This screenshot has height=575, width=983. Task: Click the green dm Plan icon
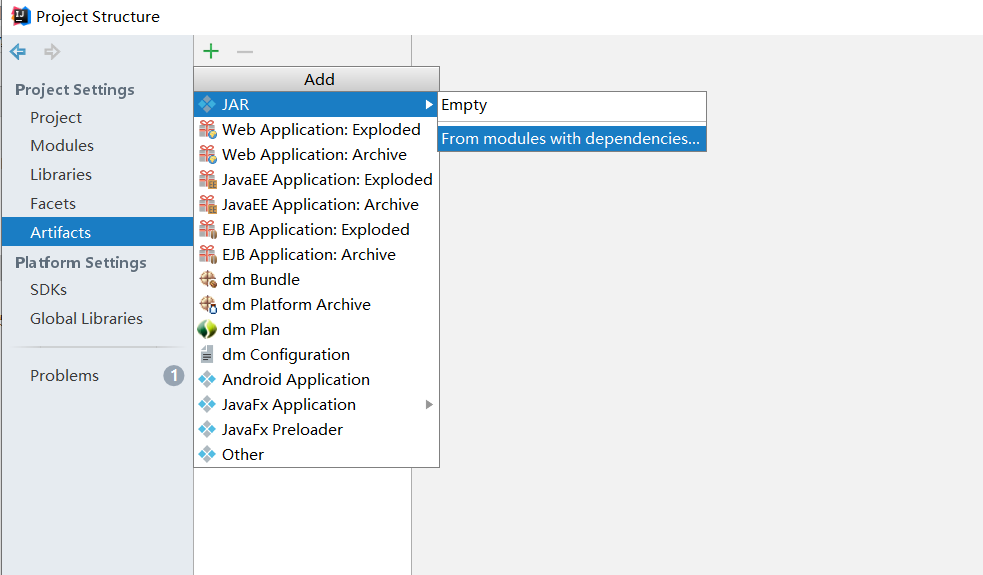pos(207,329)
